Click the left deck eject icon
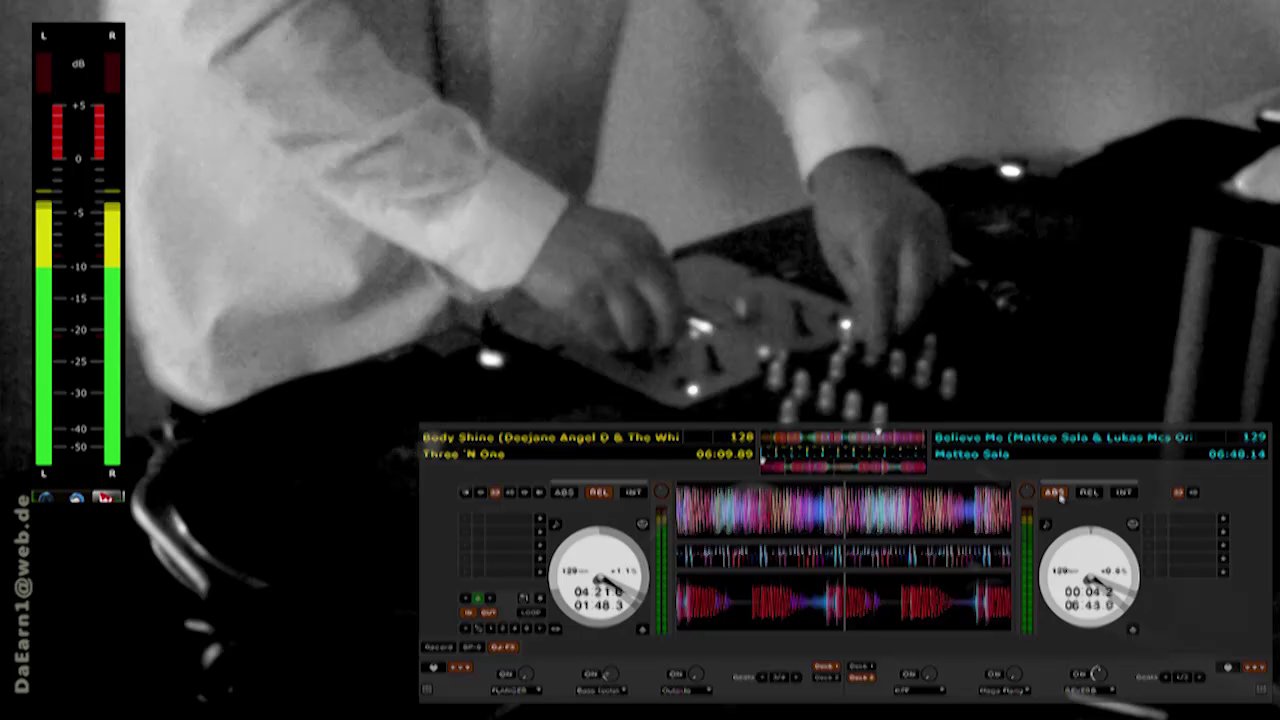 [x=642, y=629]
